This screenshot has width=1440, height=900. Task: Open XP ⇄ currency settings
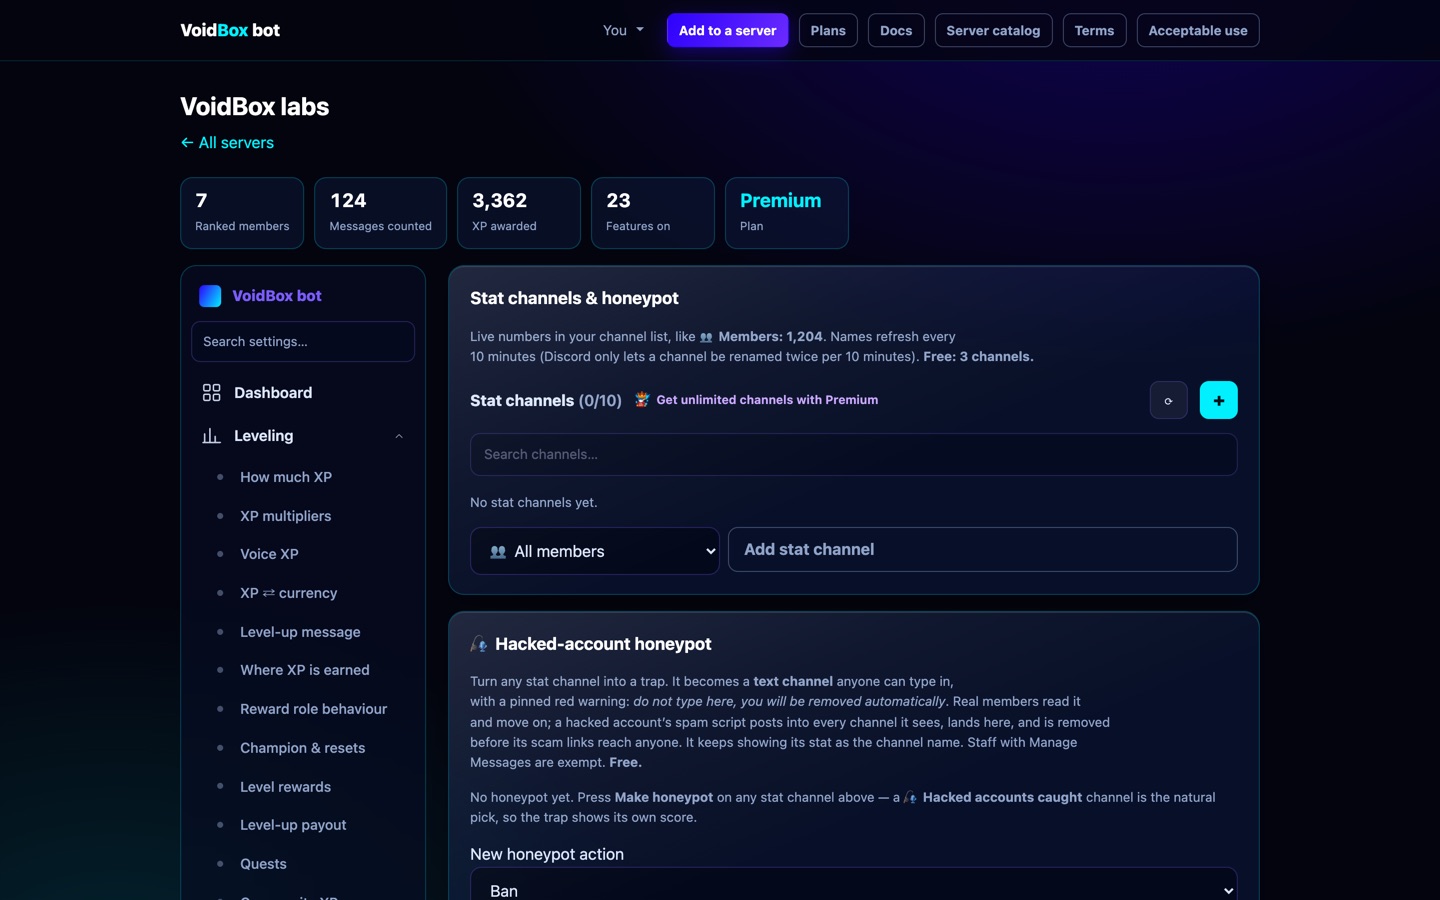(288, 593)
